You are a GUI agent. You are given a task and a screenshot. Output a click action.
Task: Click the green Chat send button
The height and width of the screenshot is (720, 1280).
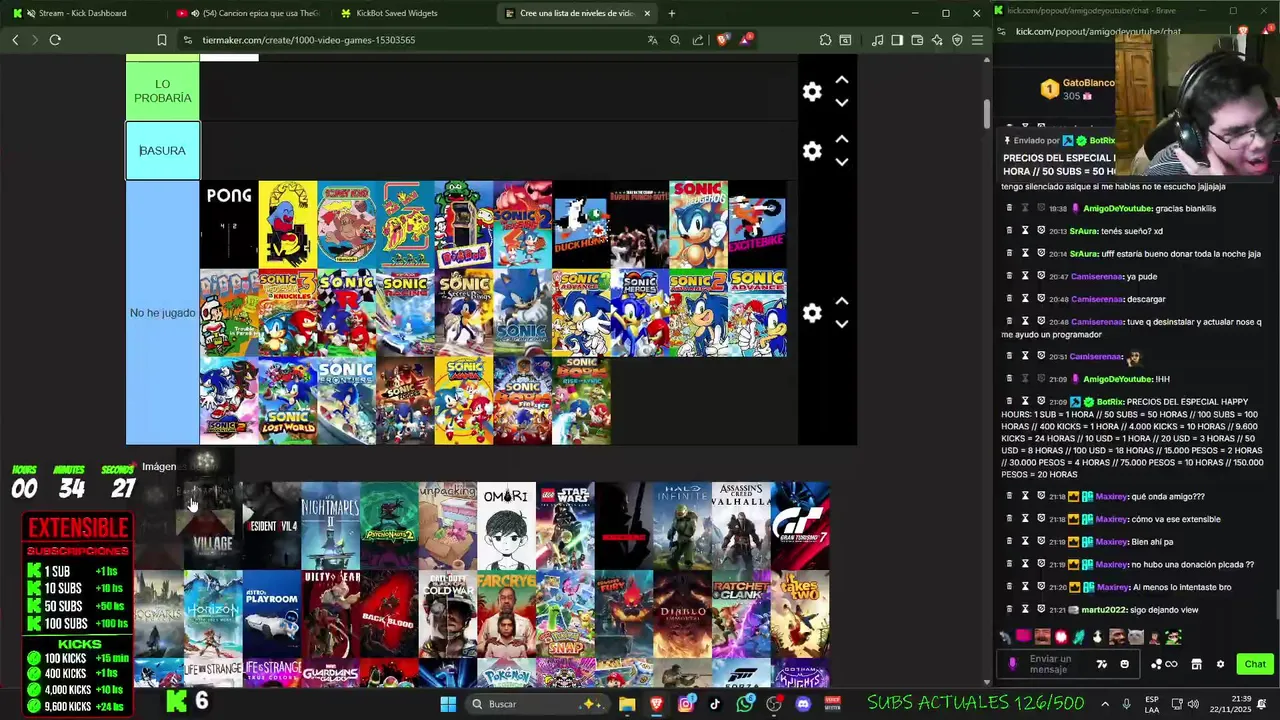[1254, 664]
